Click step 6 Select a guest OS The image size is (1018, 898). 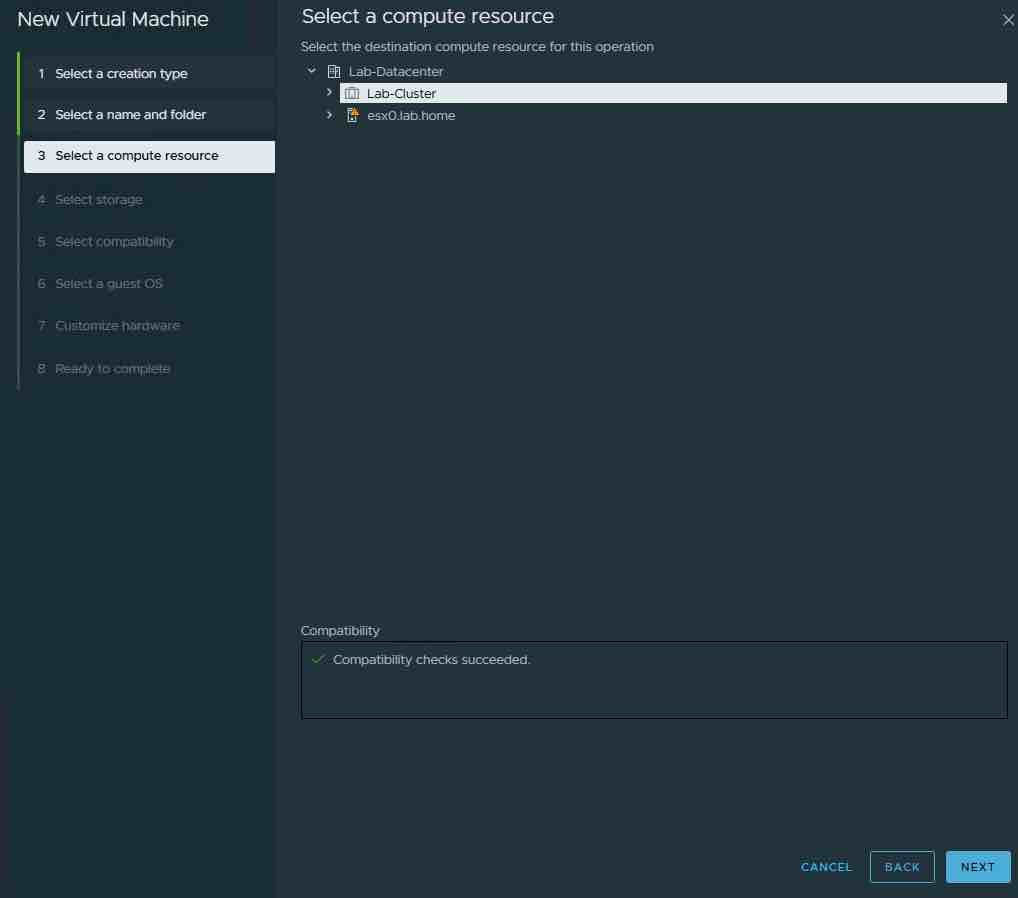click(108, 284)
